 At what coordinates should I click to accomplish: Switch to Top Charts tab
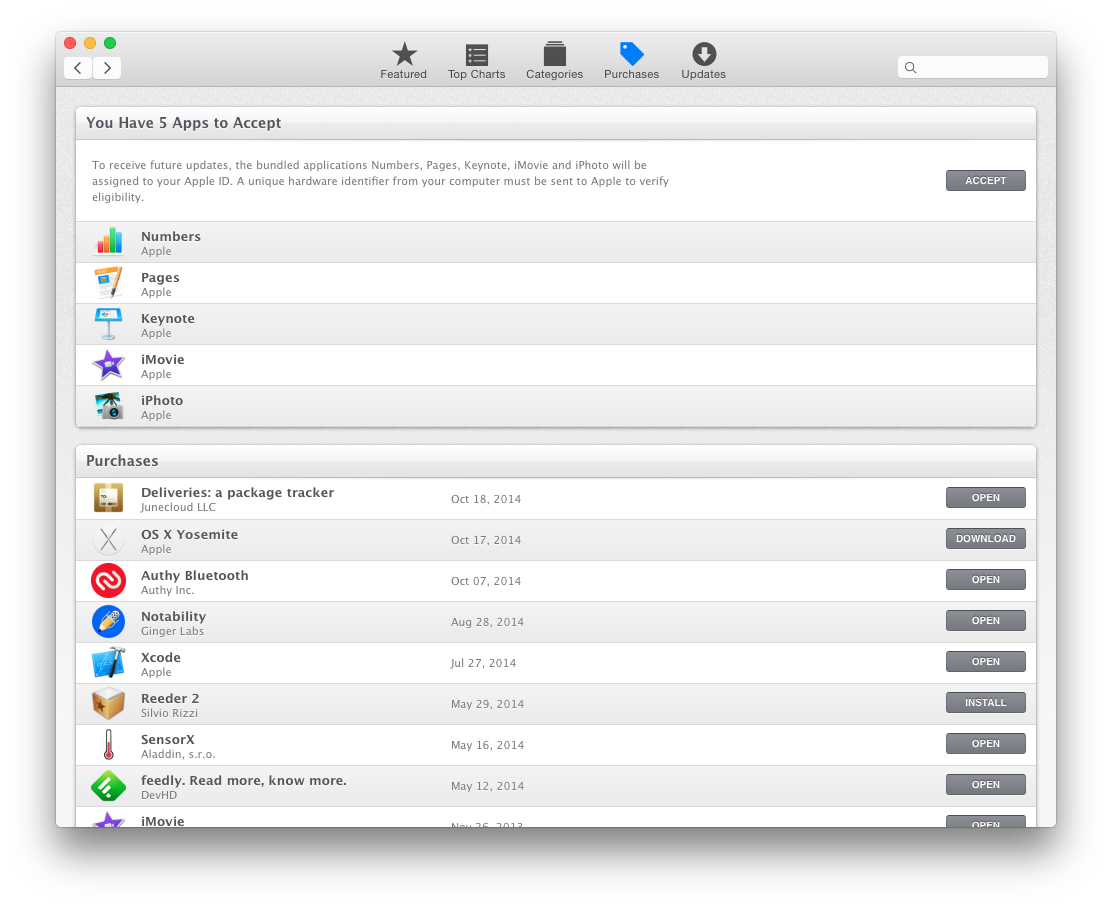(477, 60)
